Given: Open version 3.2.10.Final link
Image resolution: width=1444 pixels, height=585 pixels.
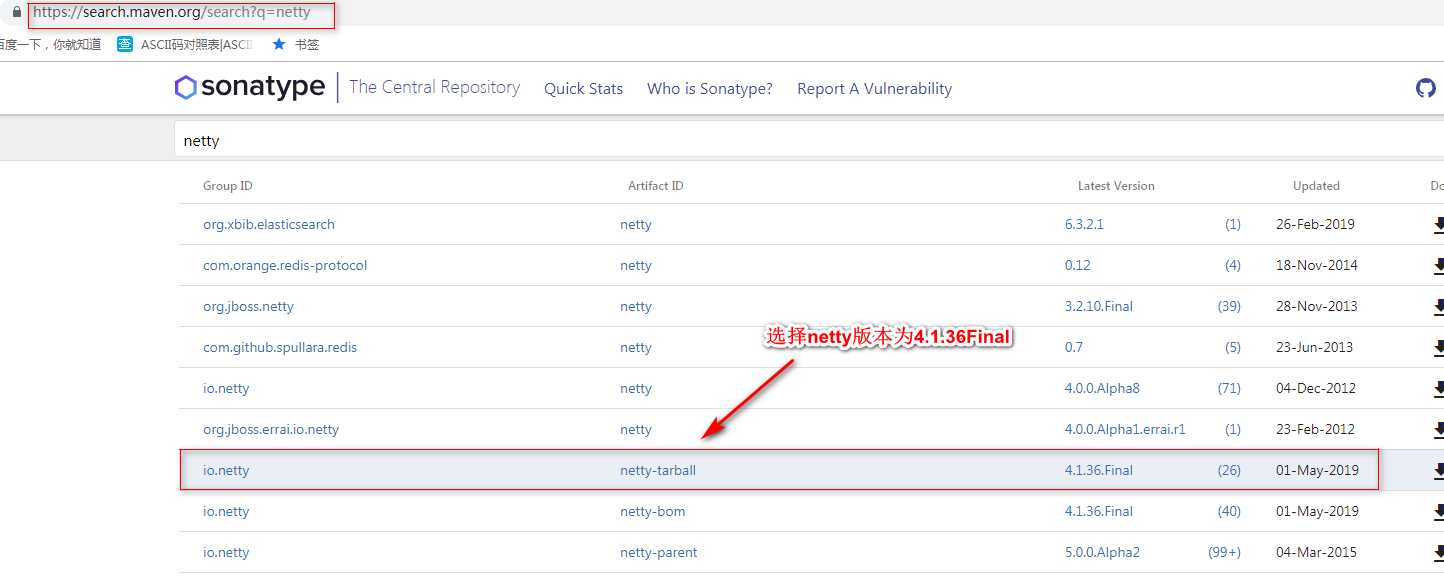Looking at the screenshot, I should [1099, 306].
